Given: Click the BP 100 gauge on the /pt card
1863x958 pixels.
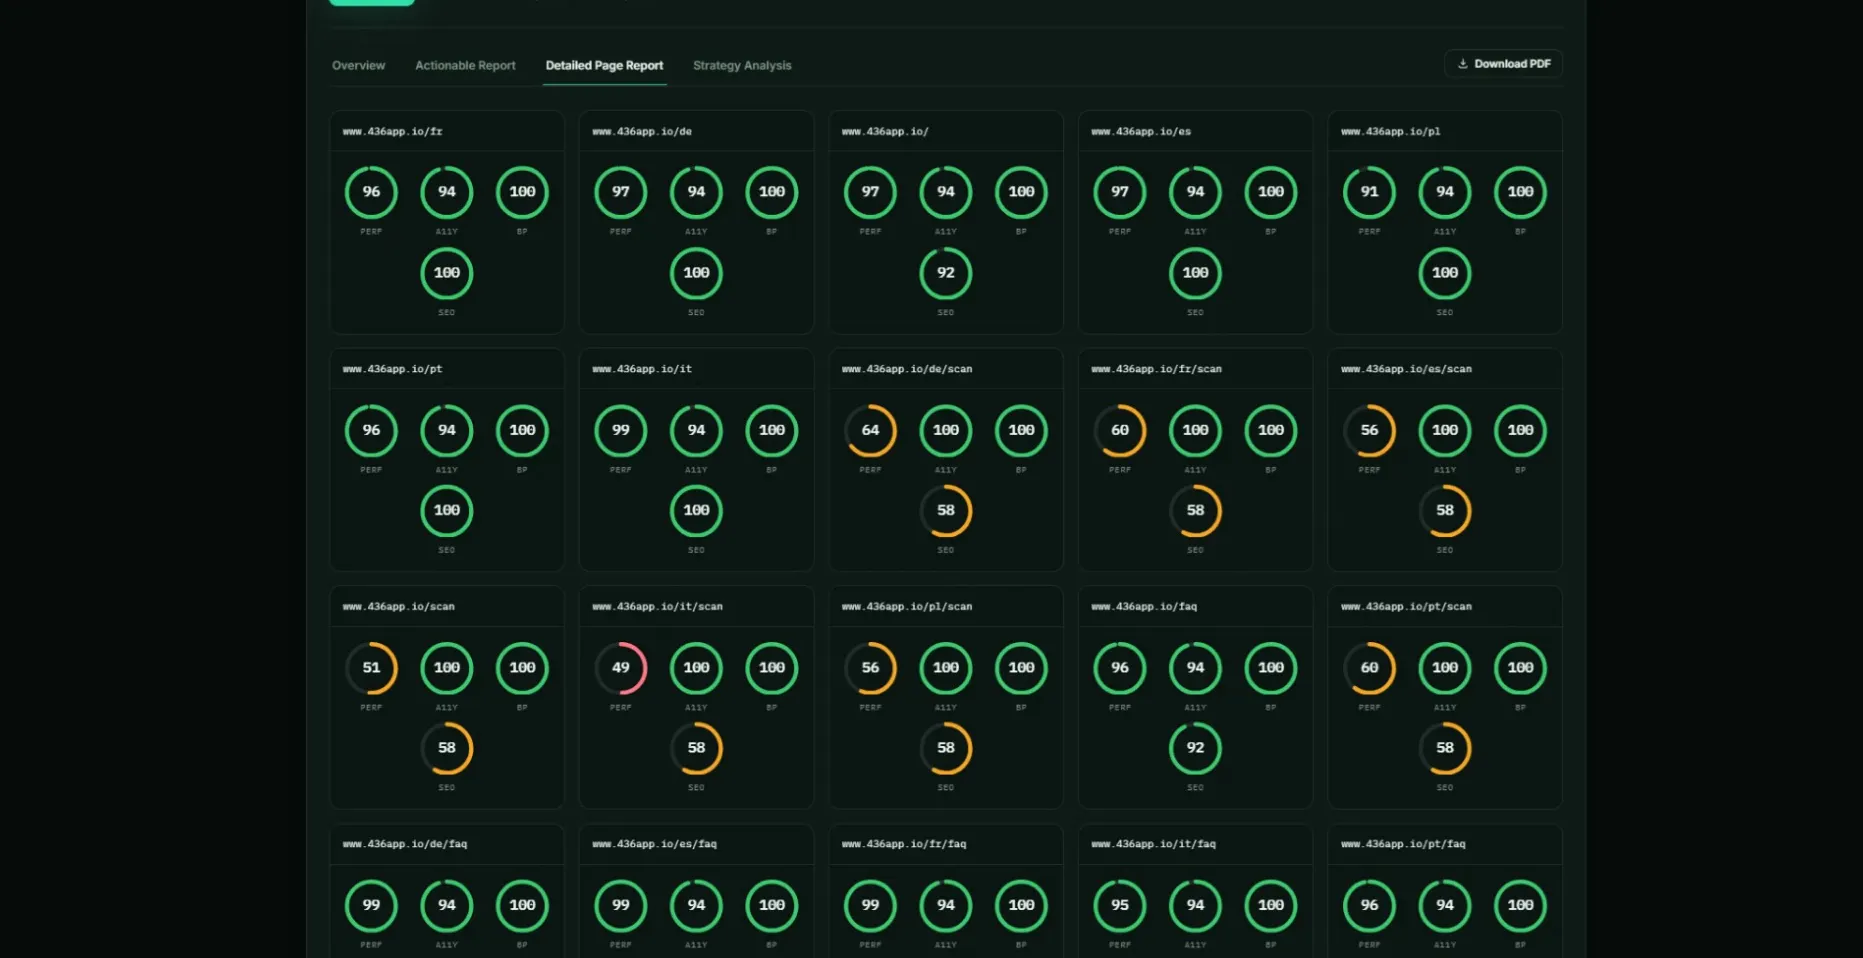Looking at the screenshot, I should [522, 430].
